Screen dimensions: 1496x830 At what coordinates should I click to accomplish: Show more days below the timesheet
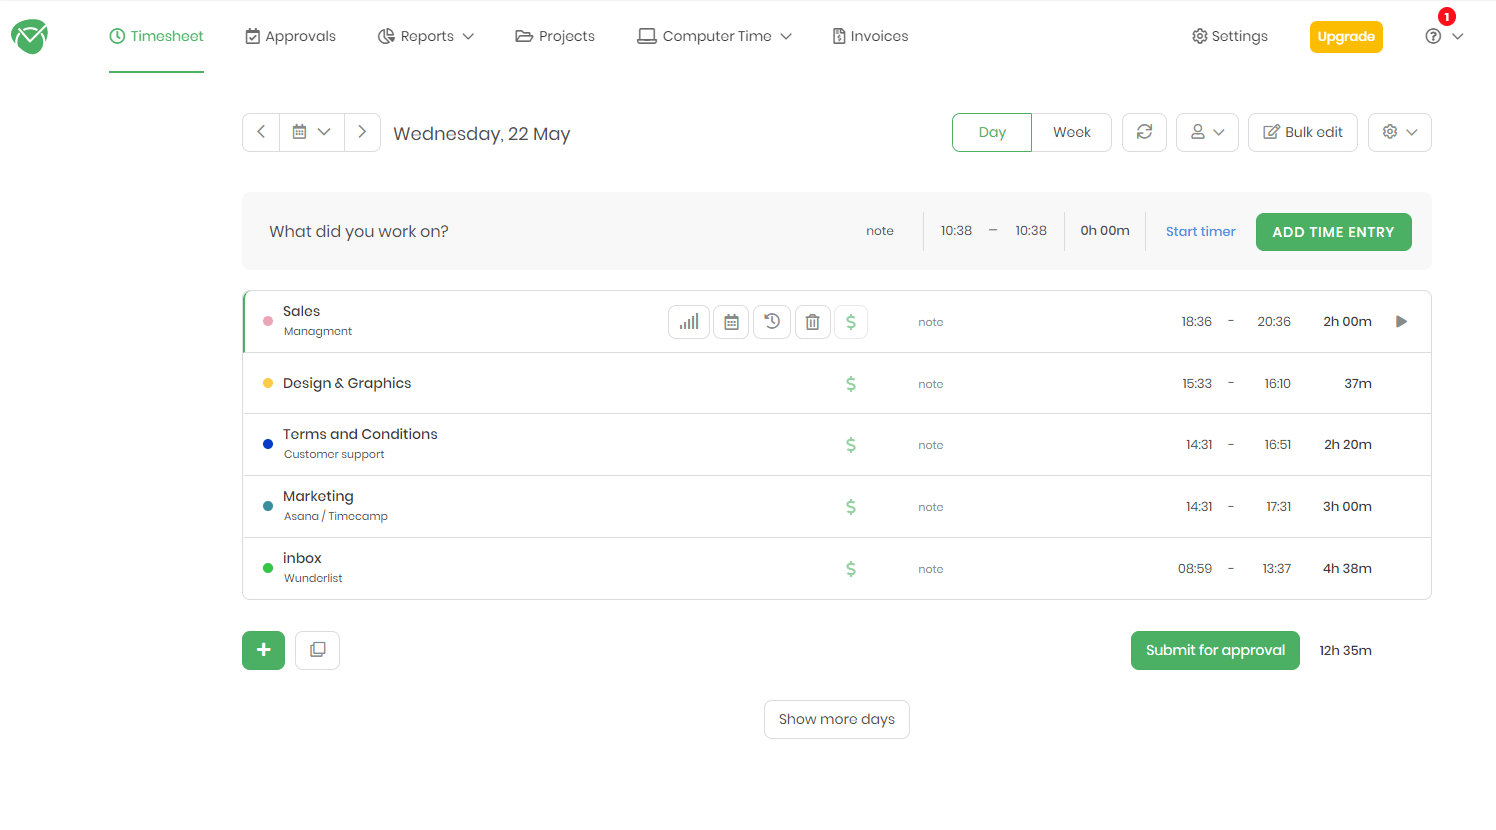point(836,719)
